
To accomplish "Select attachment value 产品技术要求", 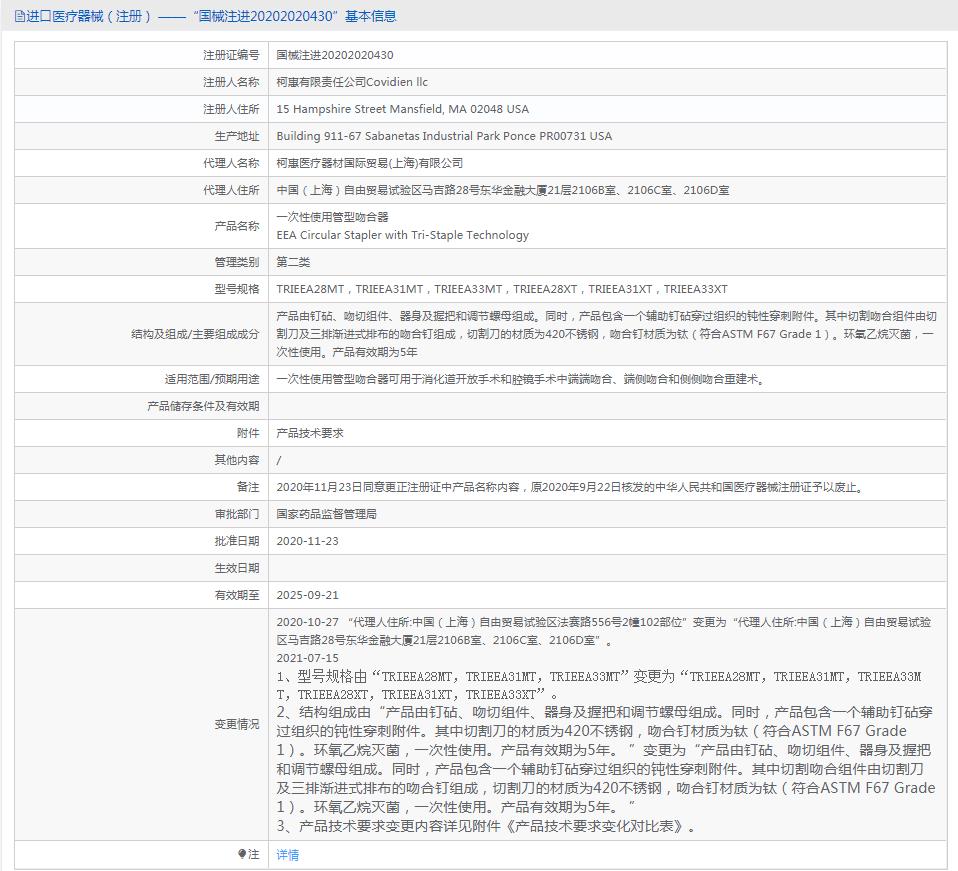I will (310, 433).
